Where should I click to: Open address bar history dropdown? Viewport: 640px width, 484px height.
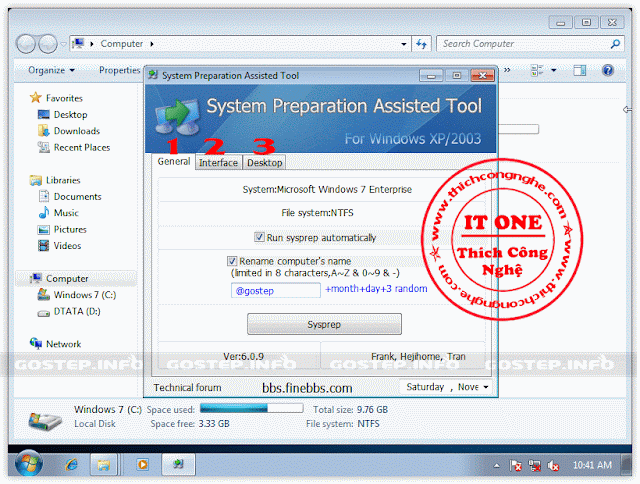point(403,44)
